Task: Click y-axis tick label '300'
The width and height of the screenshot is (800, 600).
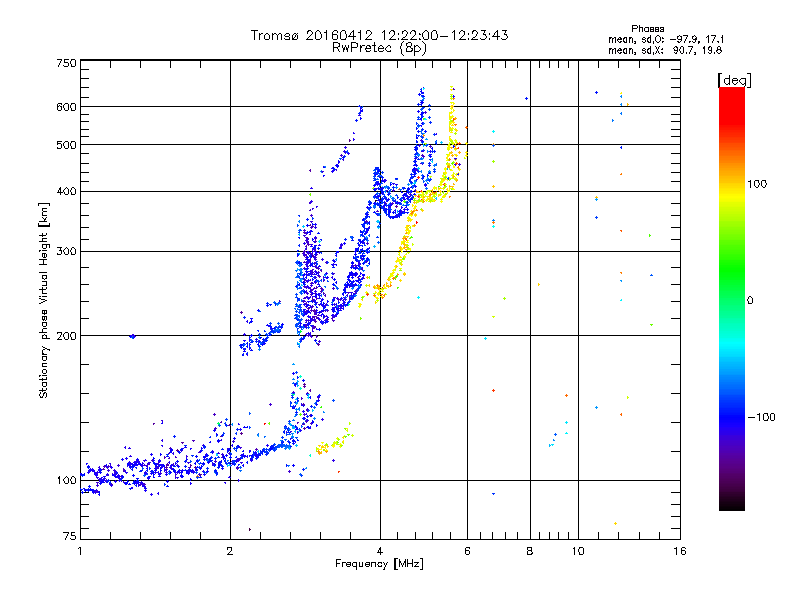Action: (66, 252)
